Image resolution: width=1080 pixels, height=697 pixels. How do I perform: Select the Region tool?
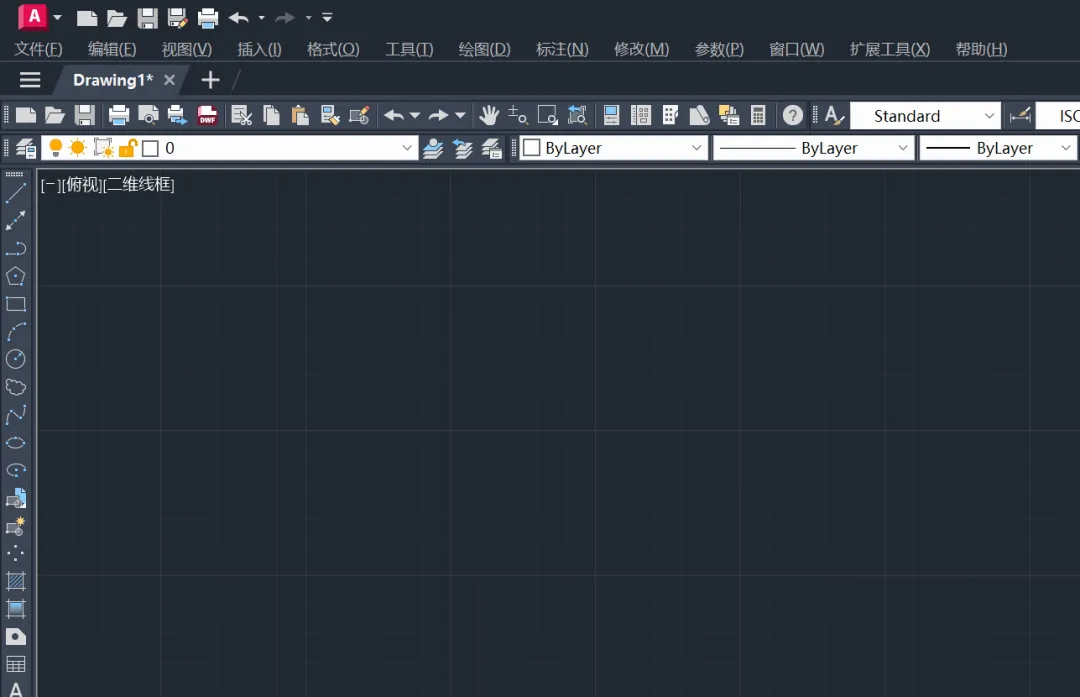point(15,636)
